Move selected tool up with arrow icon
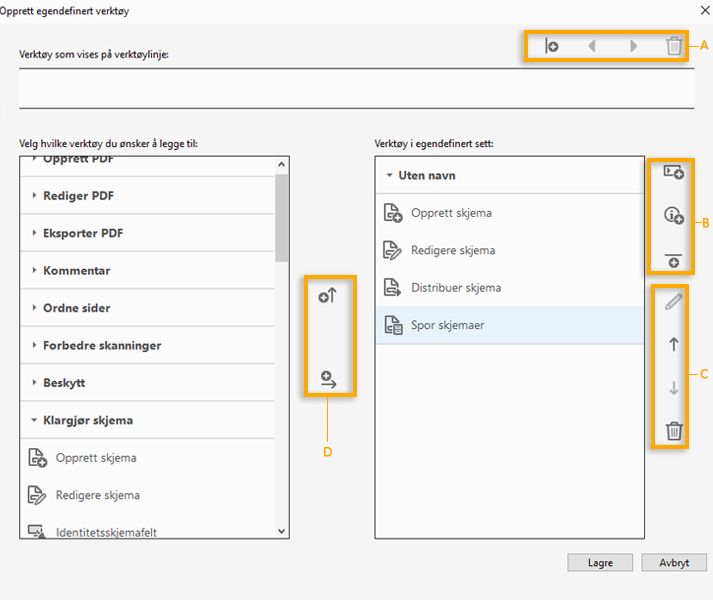This screenshot has width=713, height=600. click(x=673, y=344)
